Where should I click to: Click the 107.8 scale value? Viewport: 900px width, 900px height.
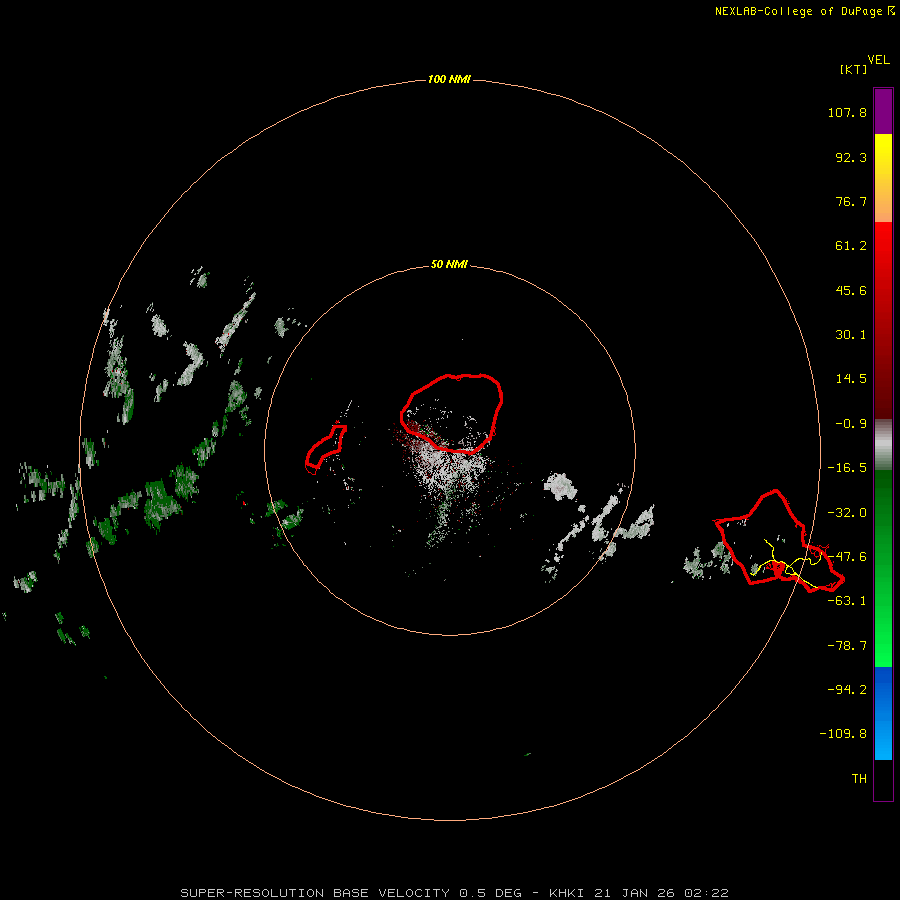(x=847, y=112)
